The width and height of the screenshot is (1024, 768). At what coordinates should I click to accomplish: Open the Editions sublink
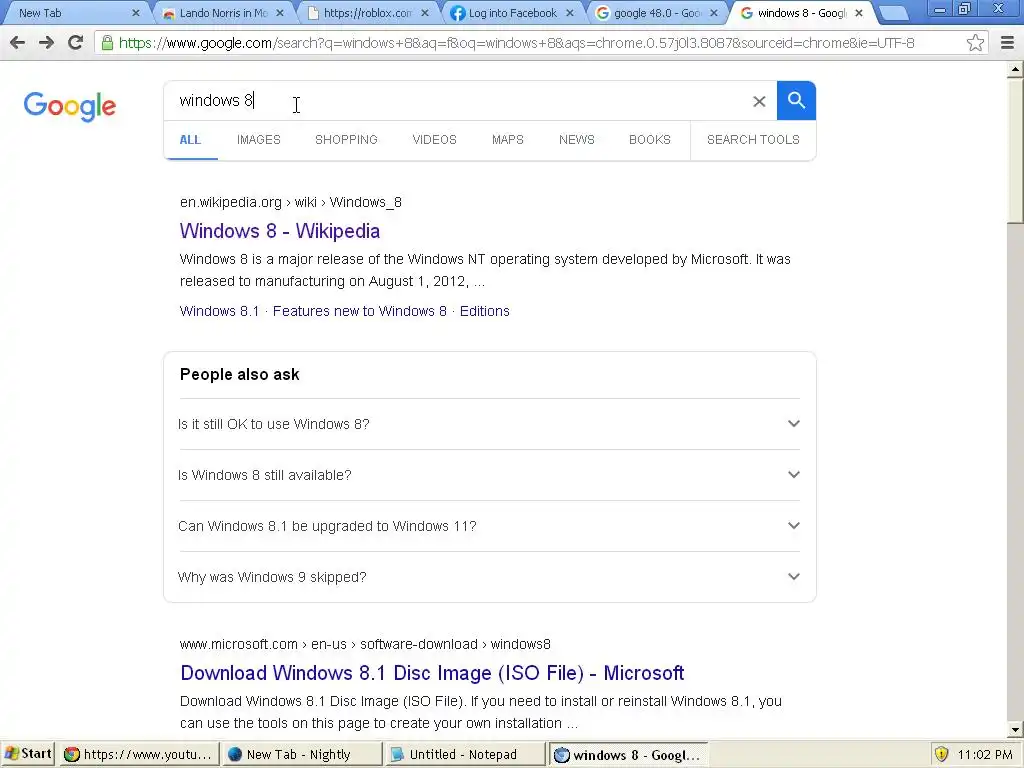(485, 311)
